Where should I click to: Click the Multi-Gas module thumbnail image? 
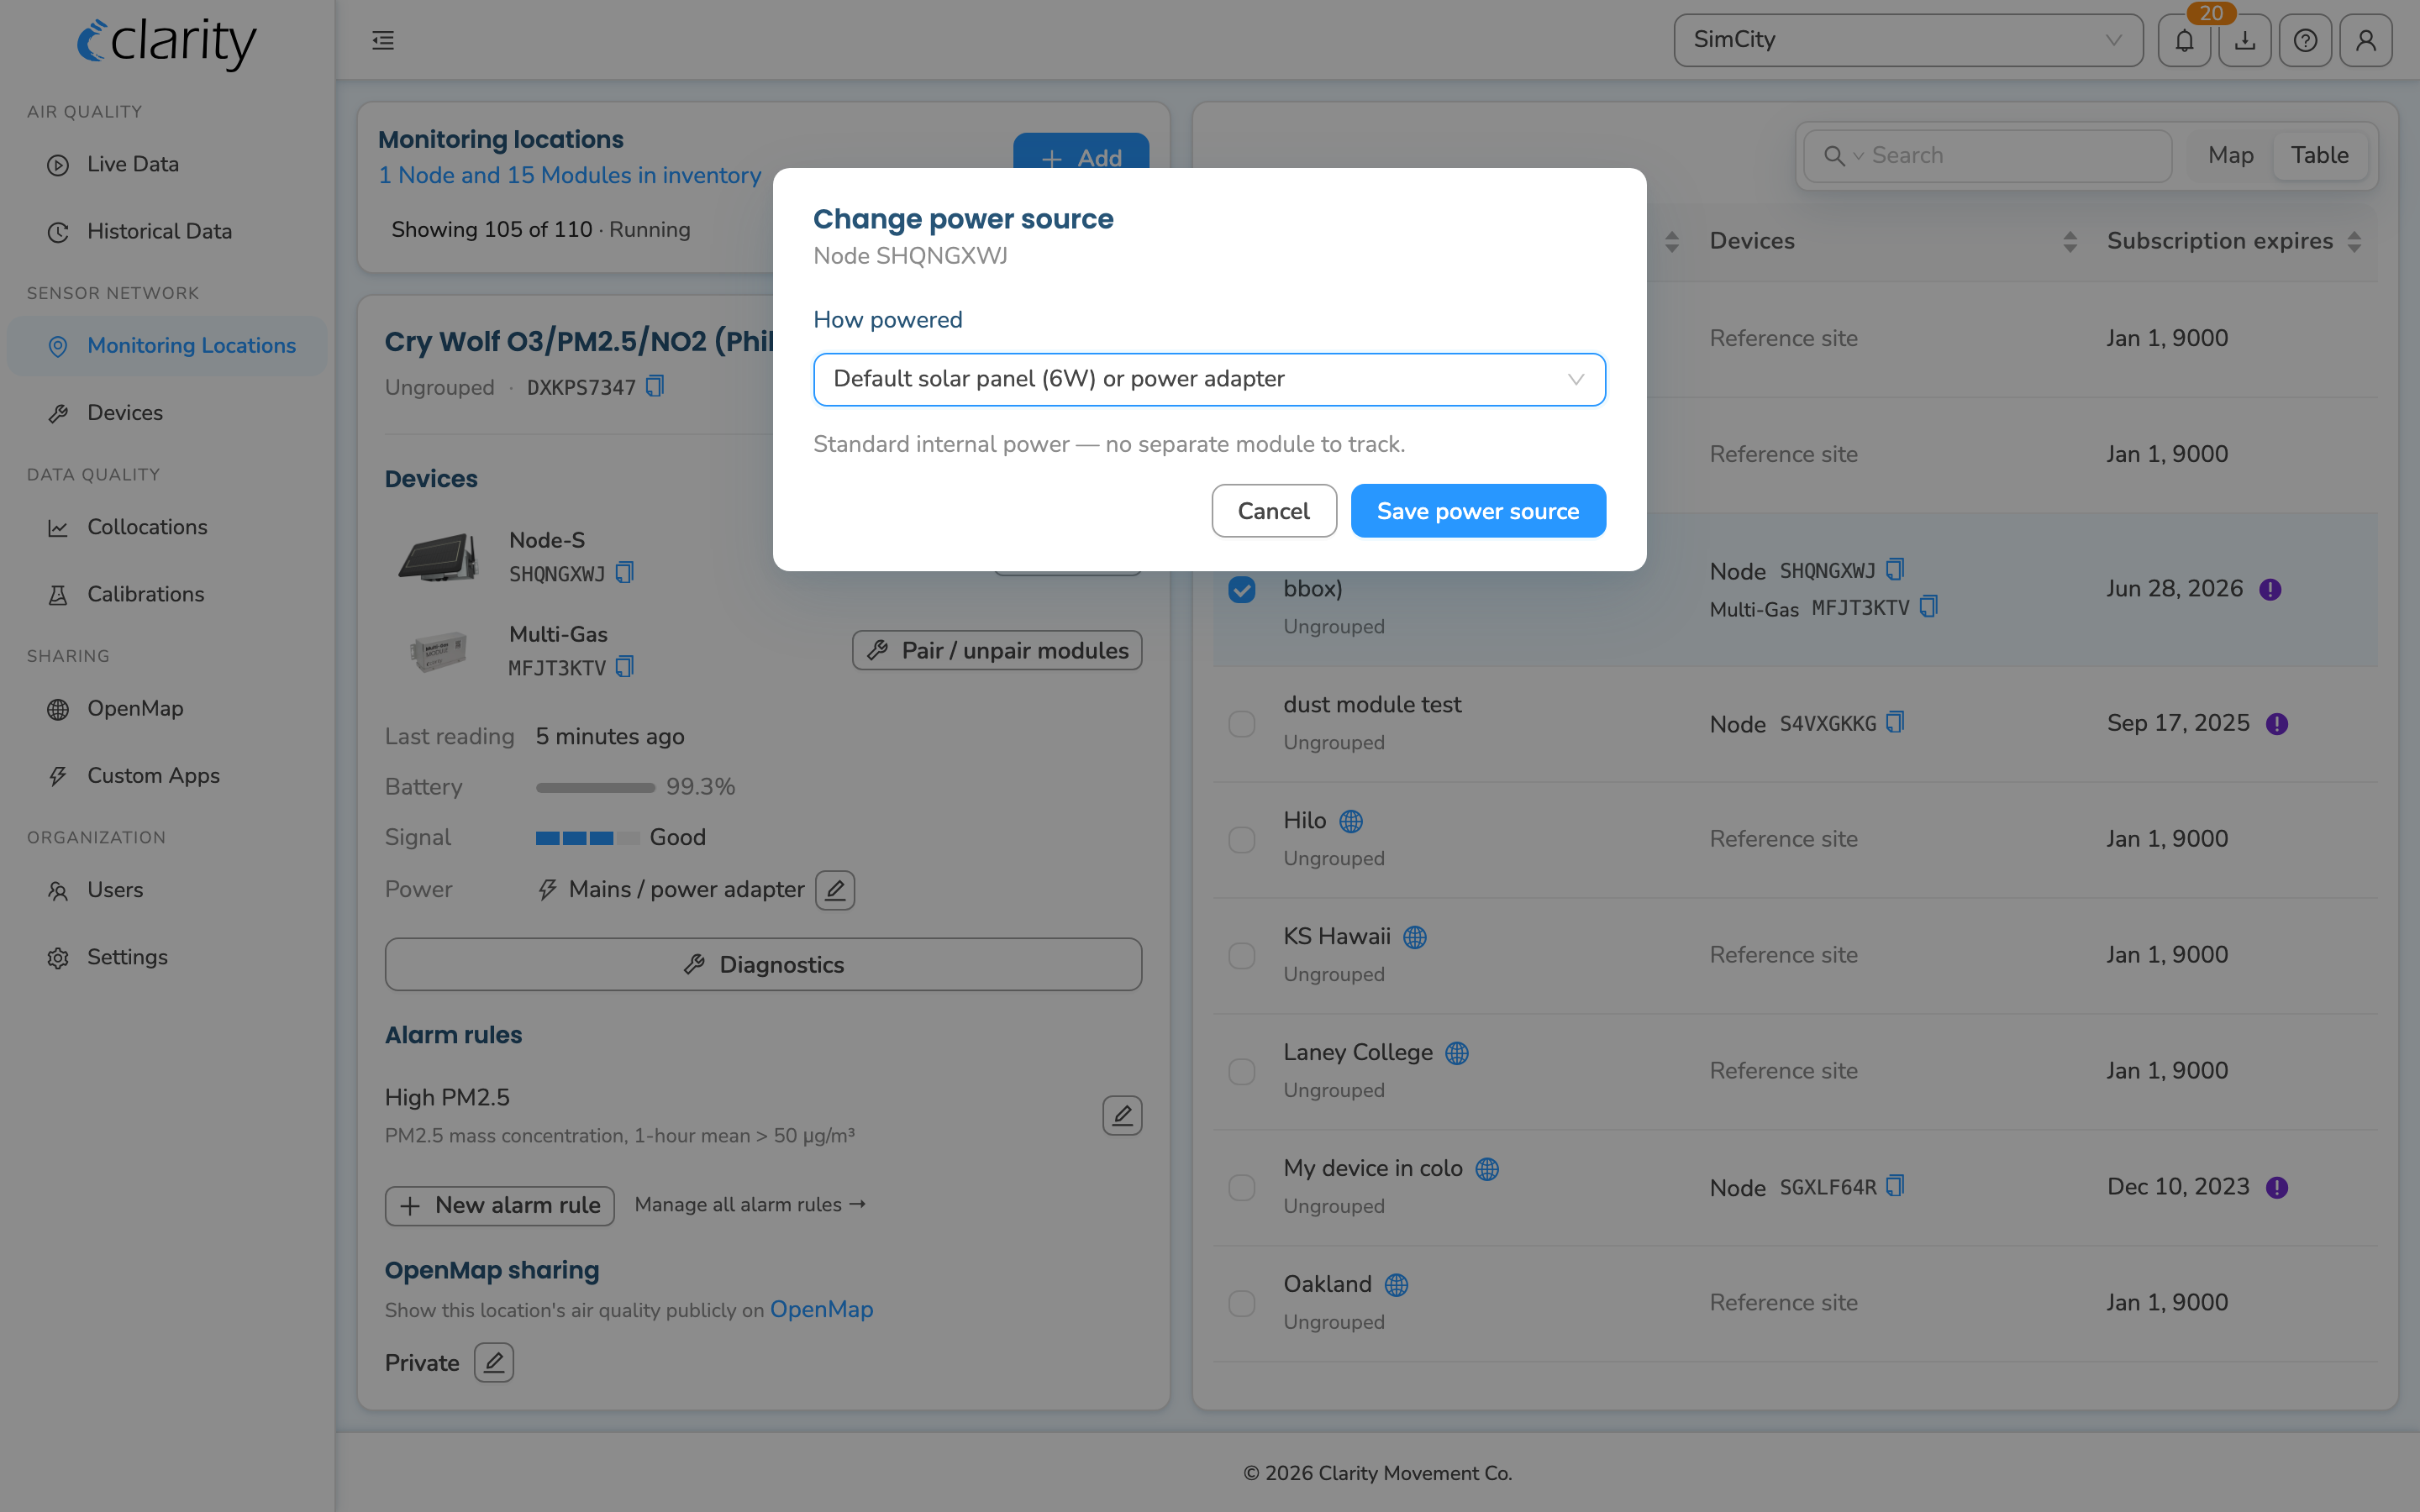[x=438, y=651]
